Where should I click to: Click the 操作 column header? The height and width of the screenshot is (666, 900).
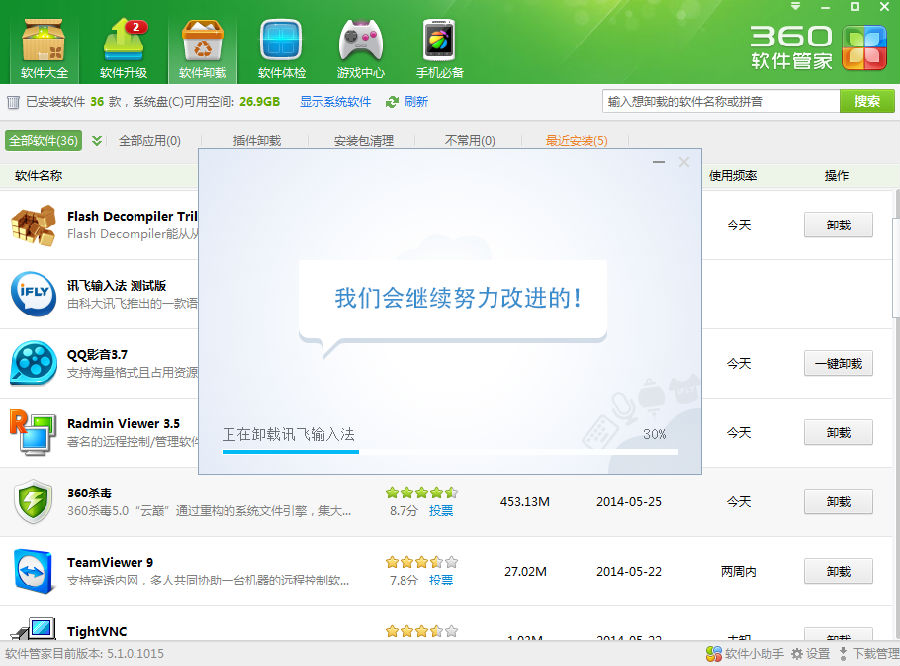click(x=837, y=176)
